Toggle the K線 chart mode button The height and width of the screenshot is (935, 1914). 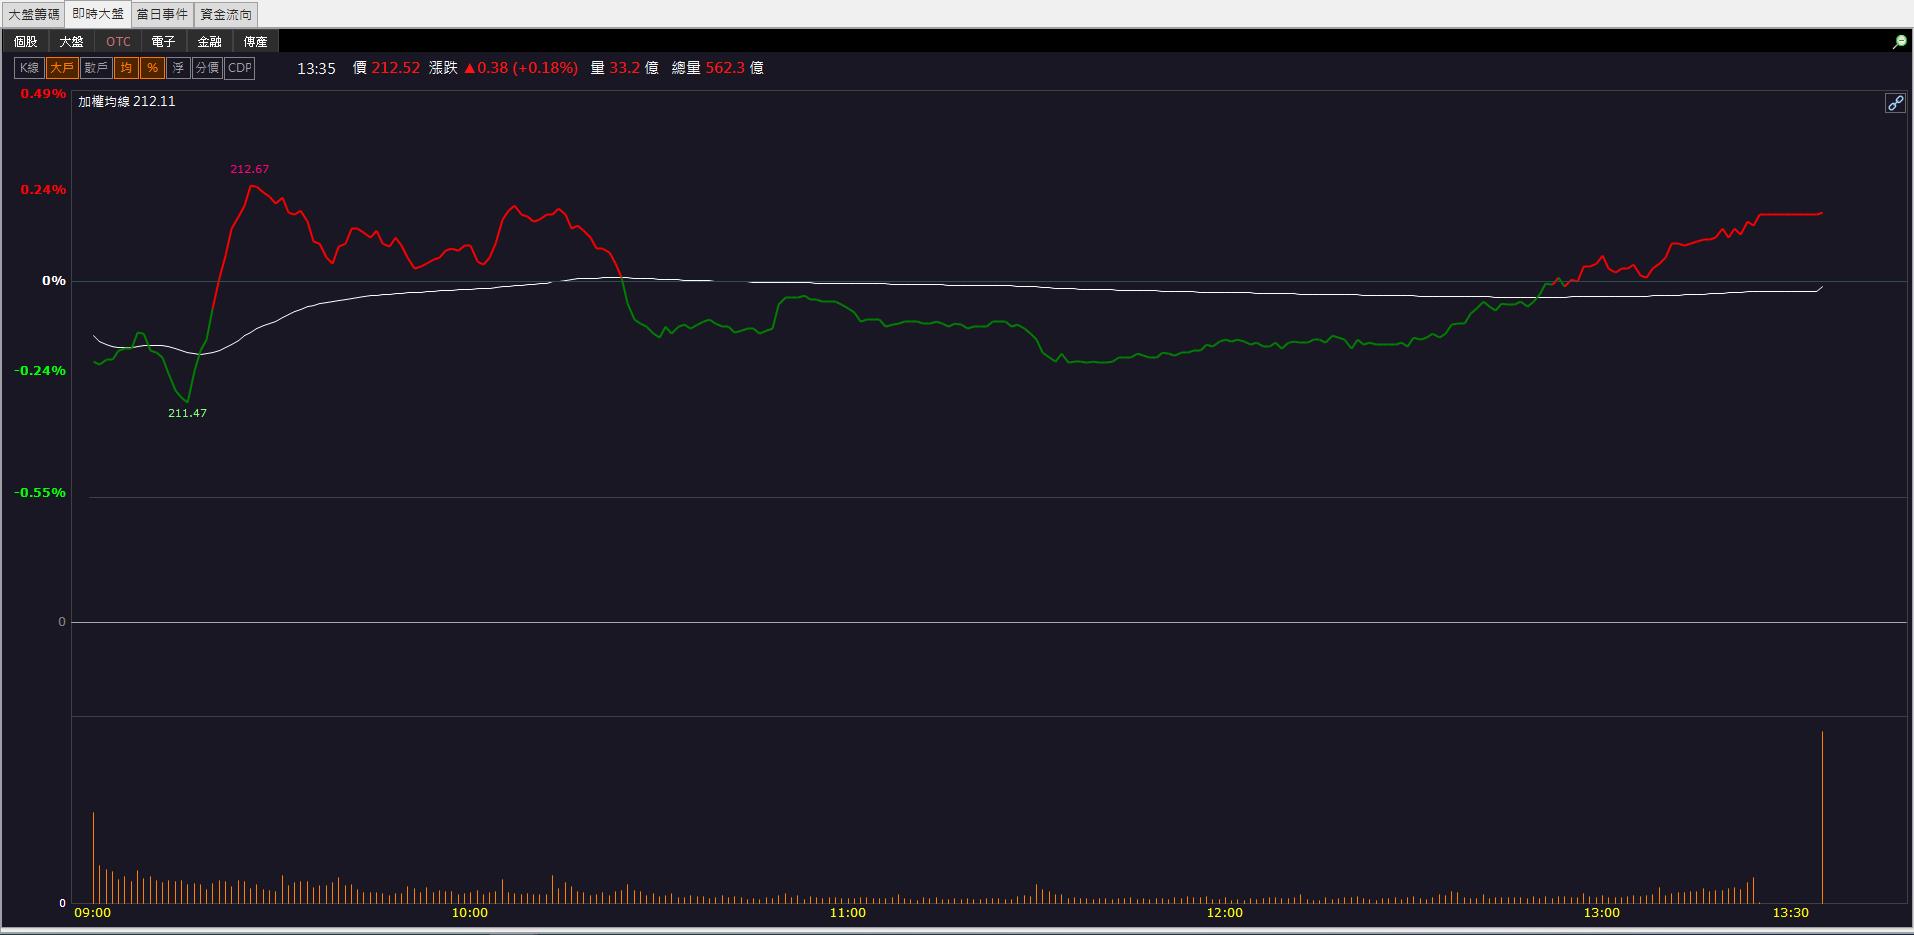29,68
